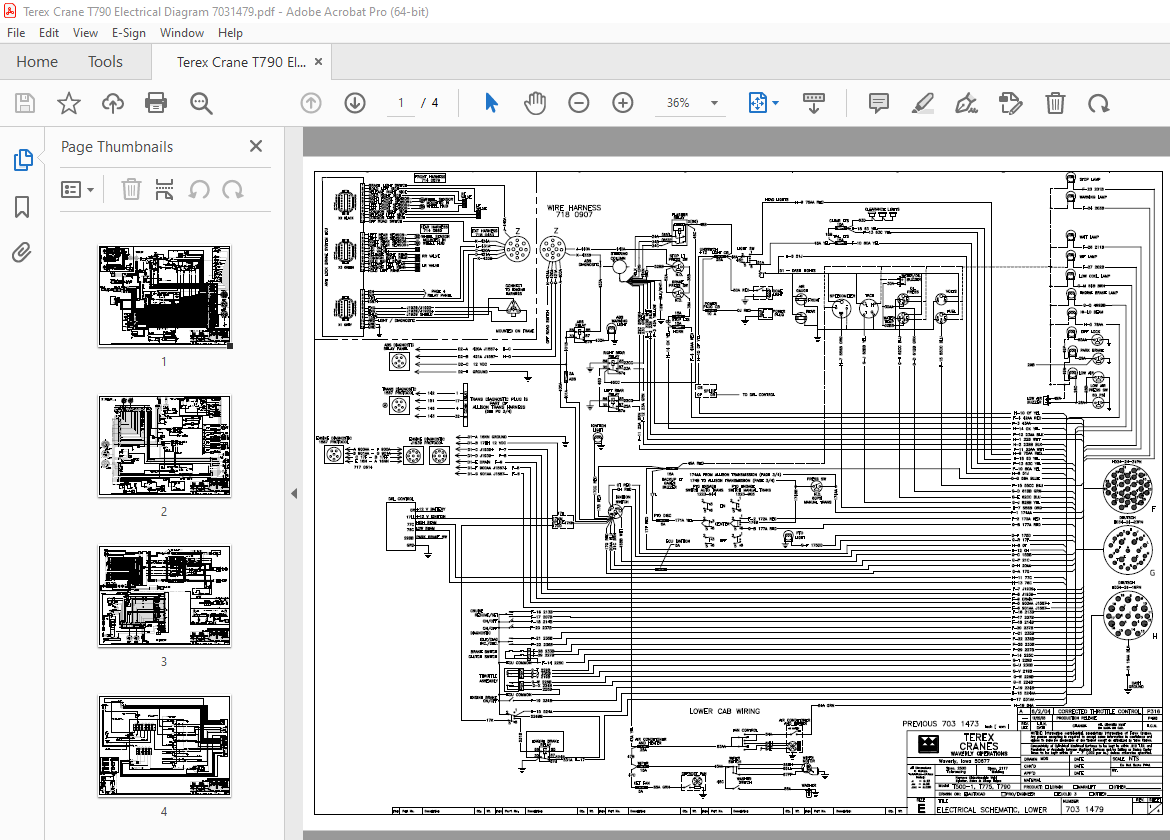Rotate page with toolbar rotate icon

click(x=1098, y=103)
